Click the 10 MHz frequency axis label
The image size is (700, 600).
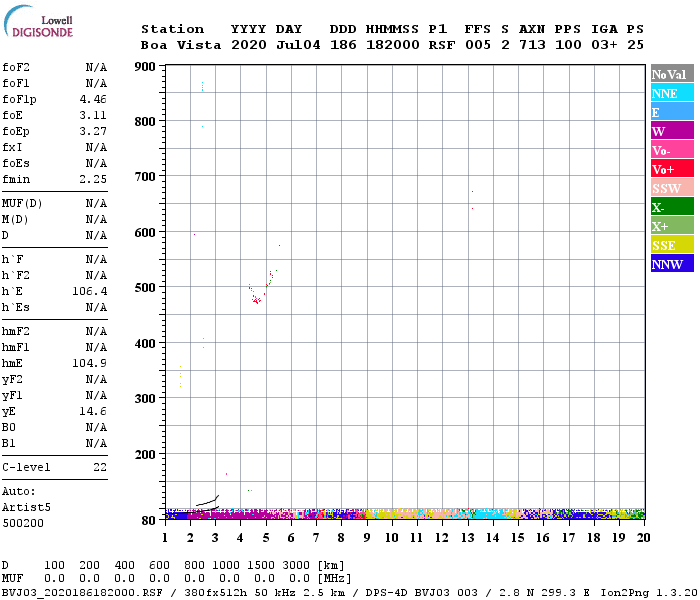[x=392, y=538]
